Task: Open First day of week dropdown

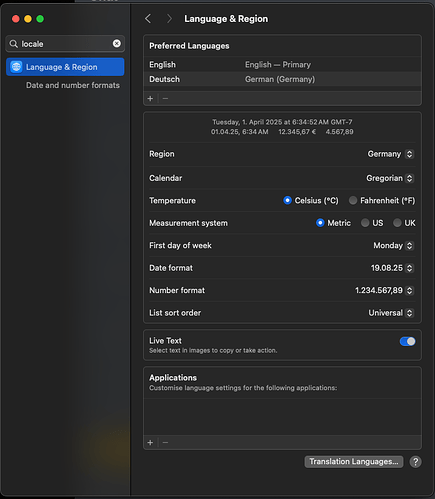Action: click(x=393, y=246)
